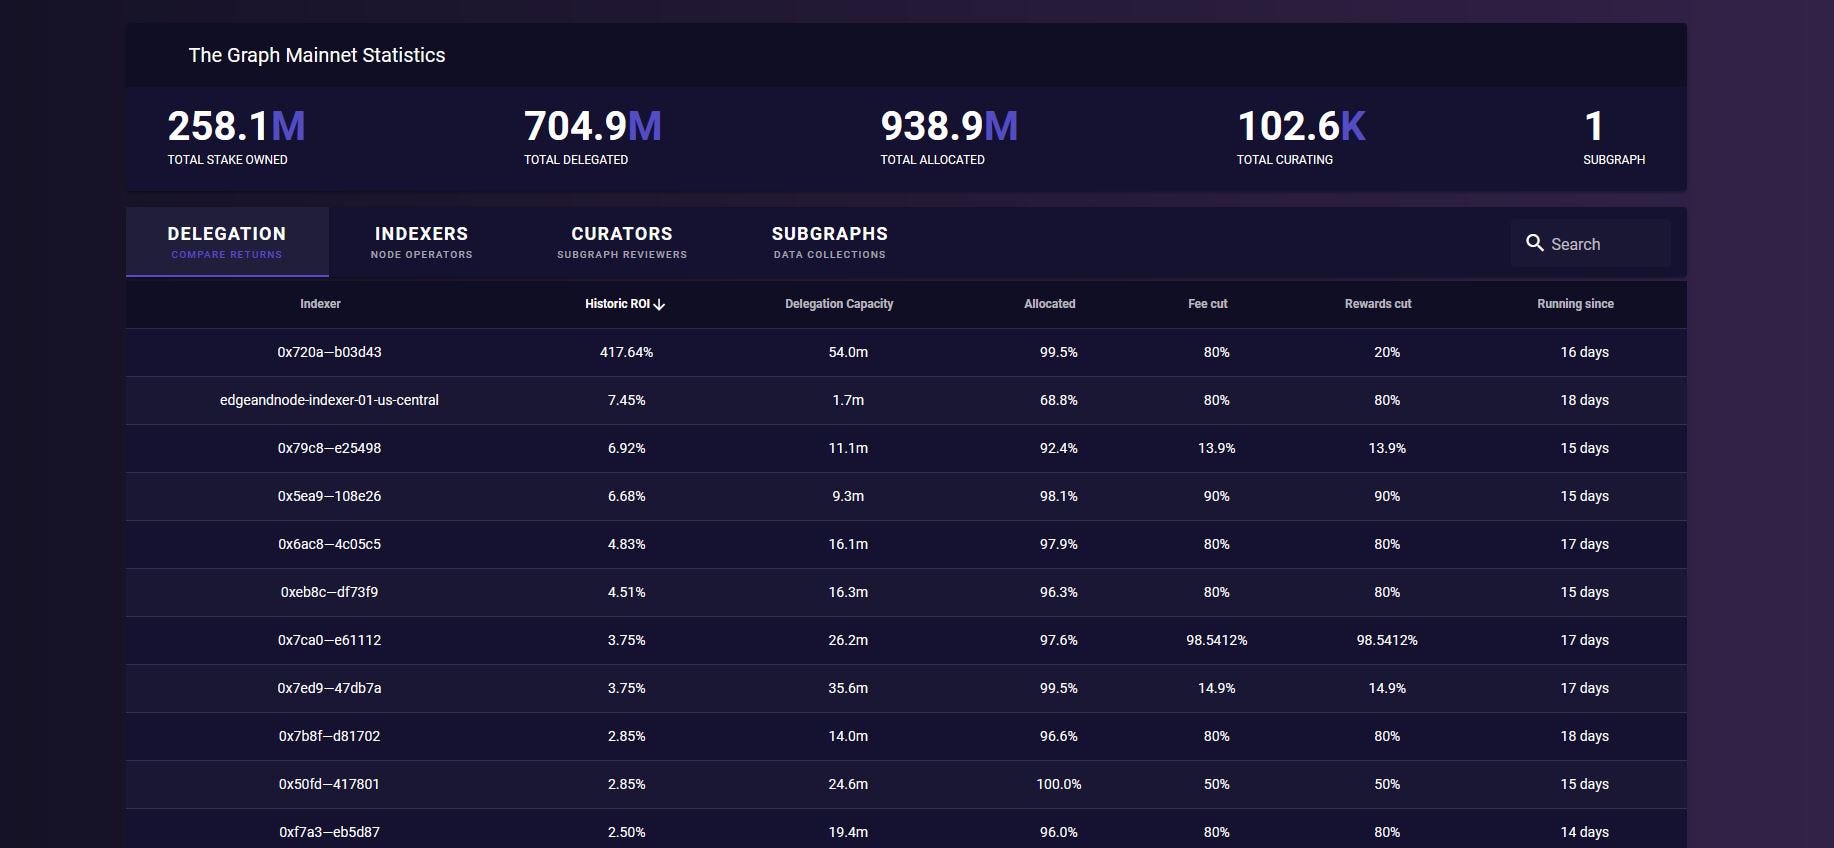Screen dimensions: 1834x848
Task: Click the 35.6m delegation capacity cell
Action: tap(848, 688)
